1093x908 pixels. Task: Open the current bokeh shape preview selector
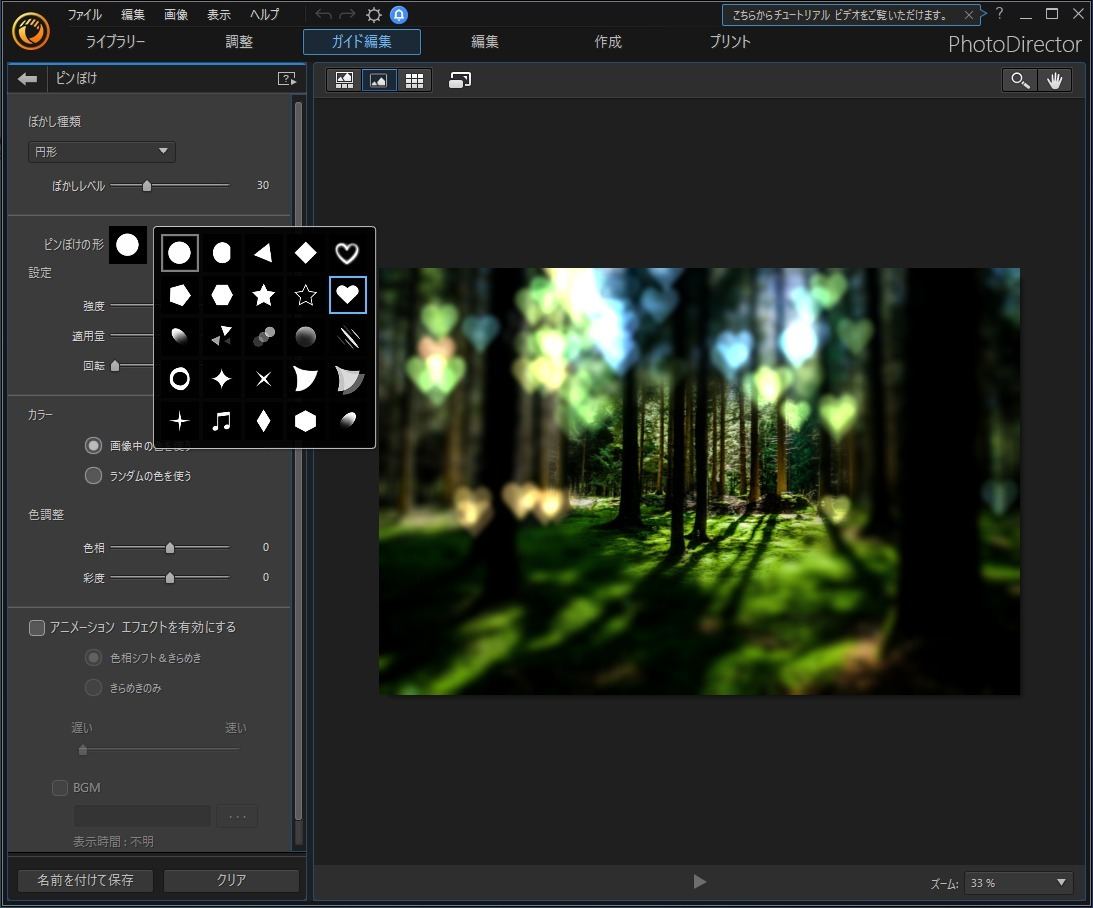128,245
